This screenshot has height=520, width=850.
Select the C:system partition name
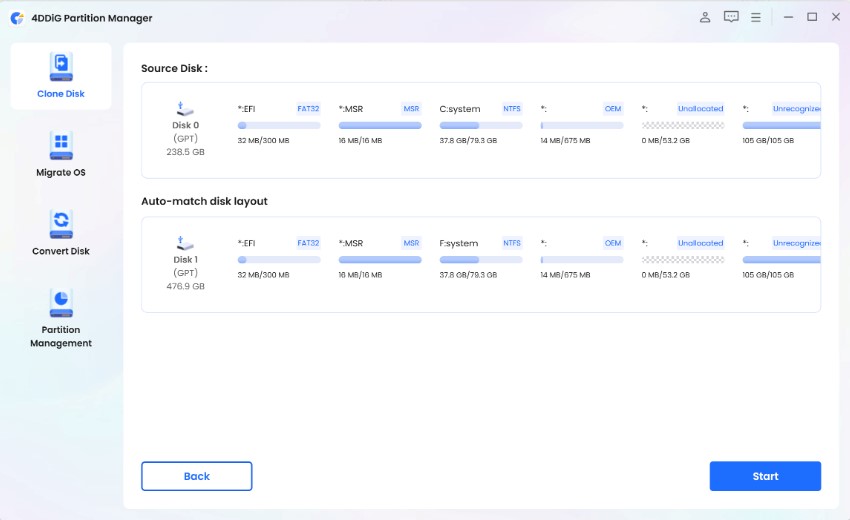pyautogui.click(x=460, y=109)
